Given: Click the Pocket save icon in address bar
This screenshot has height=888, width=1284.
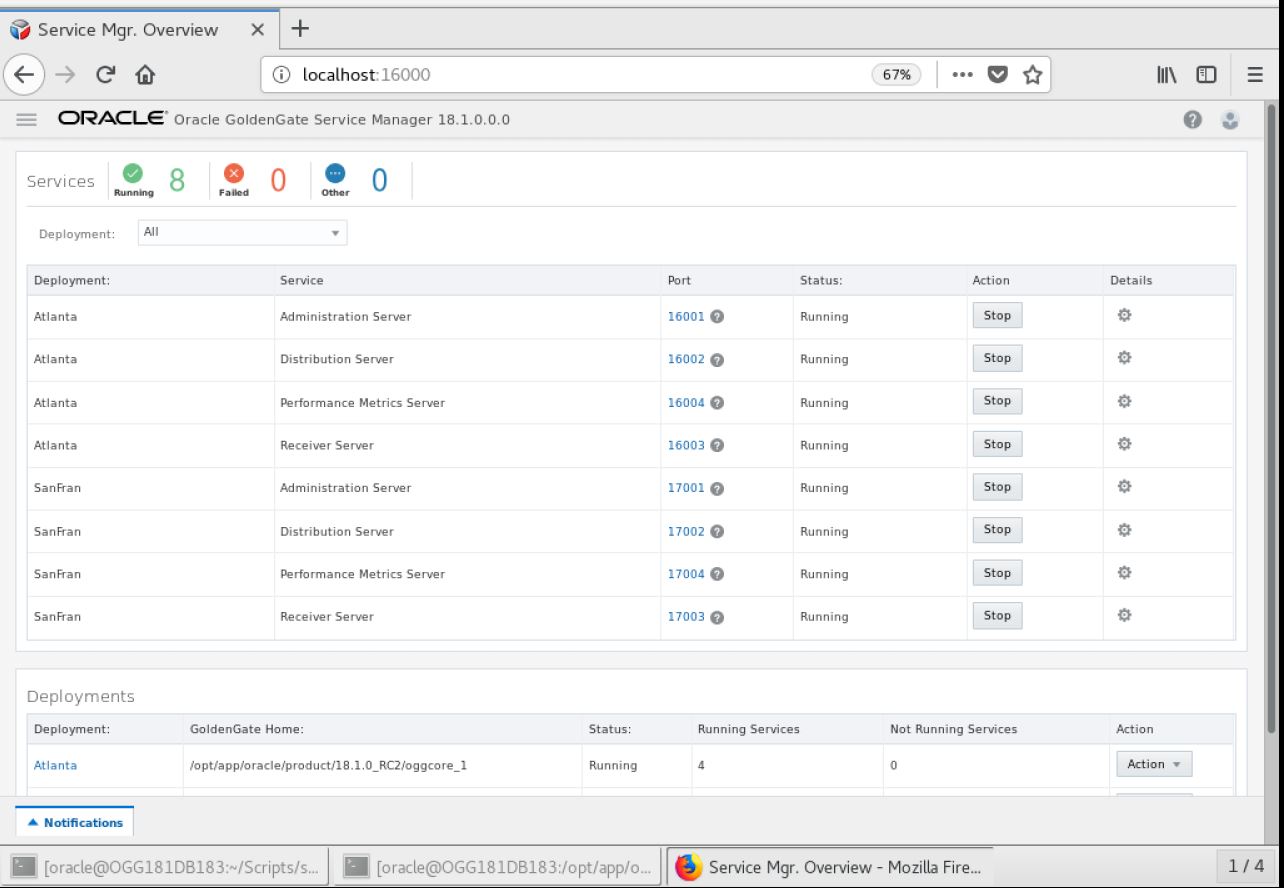Looking at the screenshot, I should pyautogui.click(x=995, y=73).
